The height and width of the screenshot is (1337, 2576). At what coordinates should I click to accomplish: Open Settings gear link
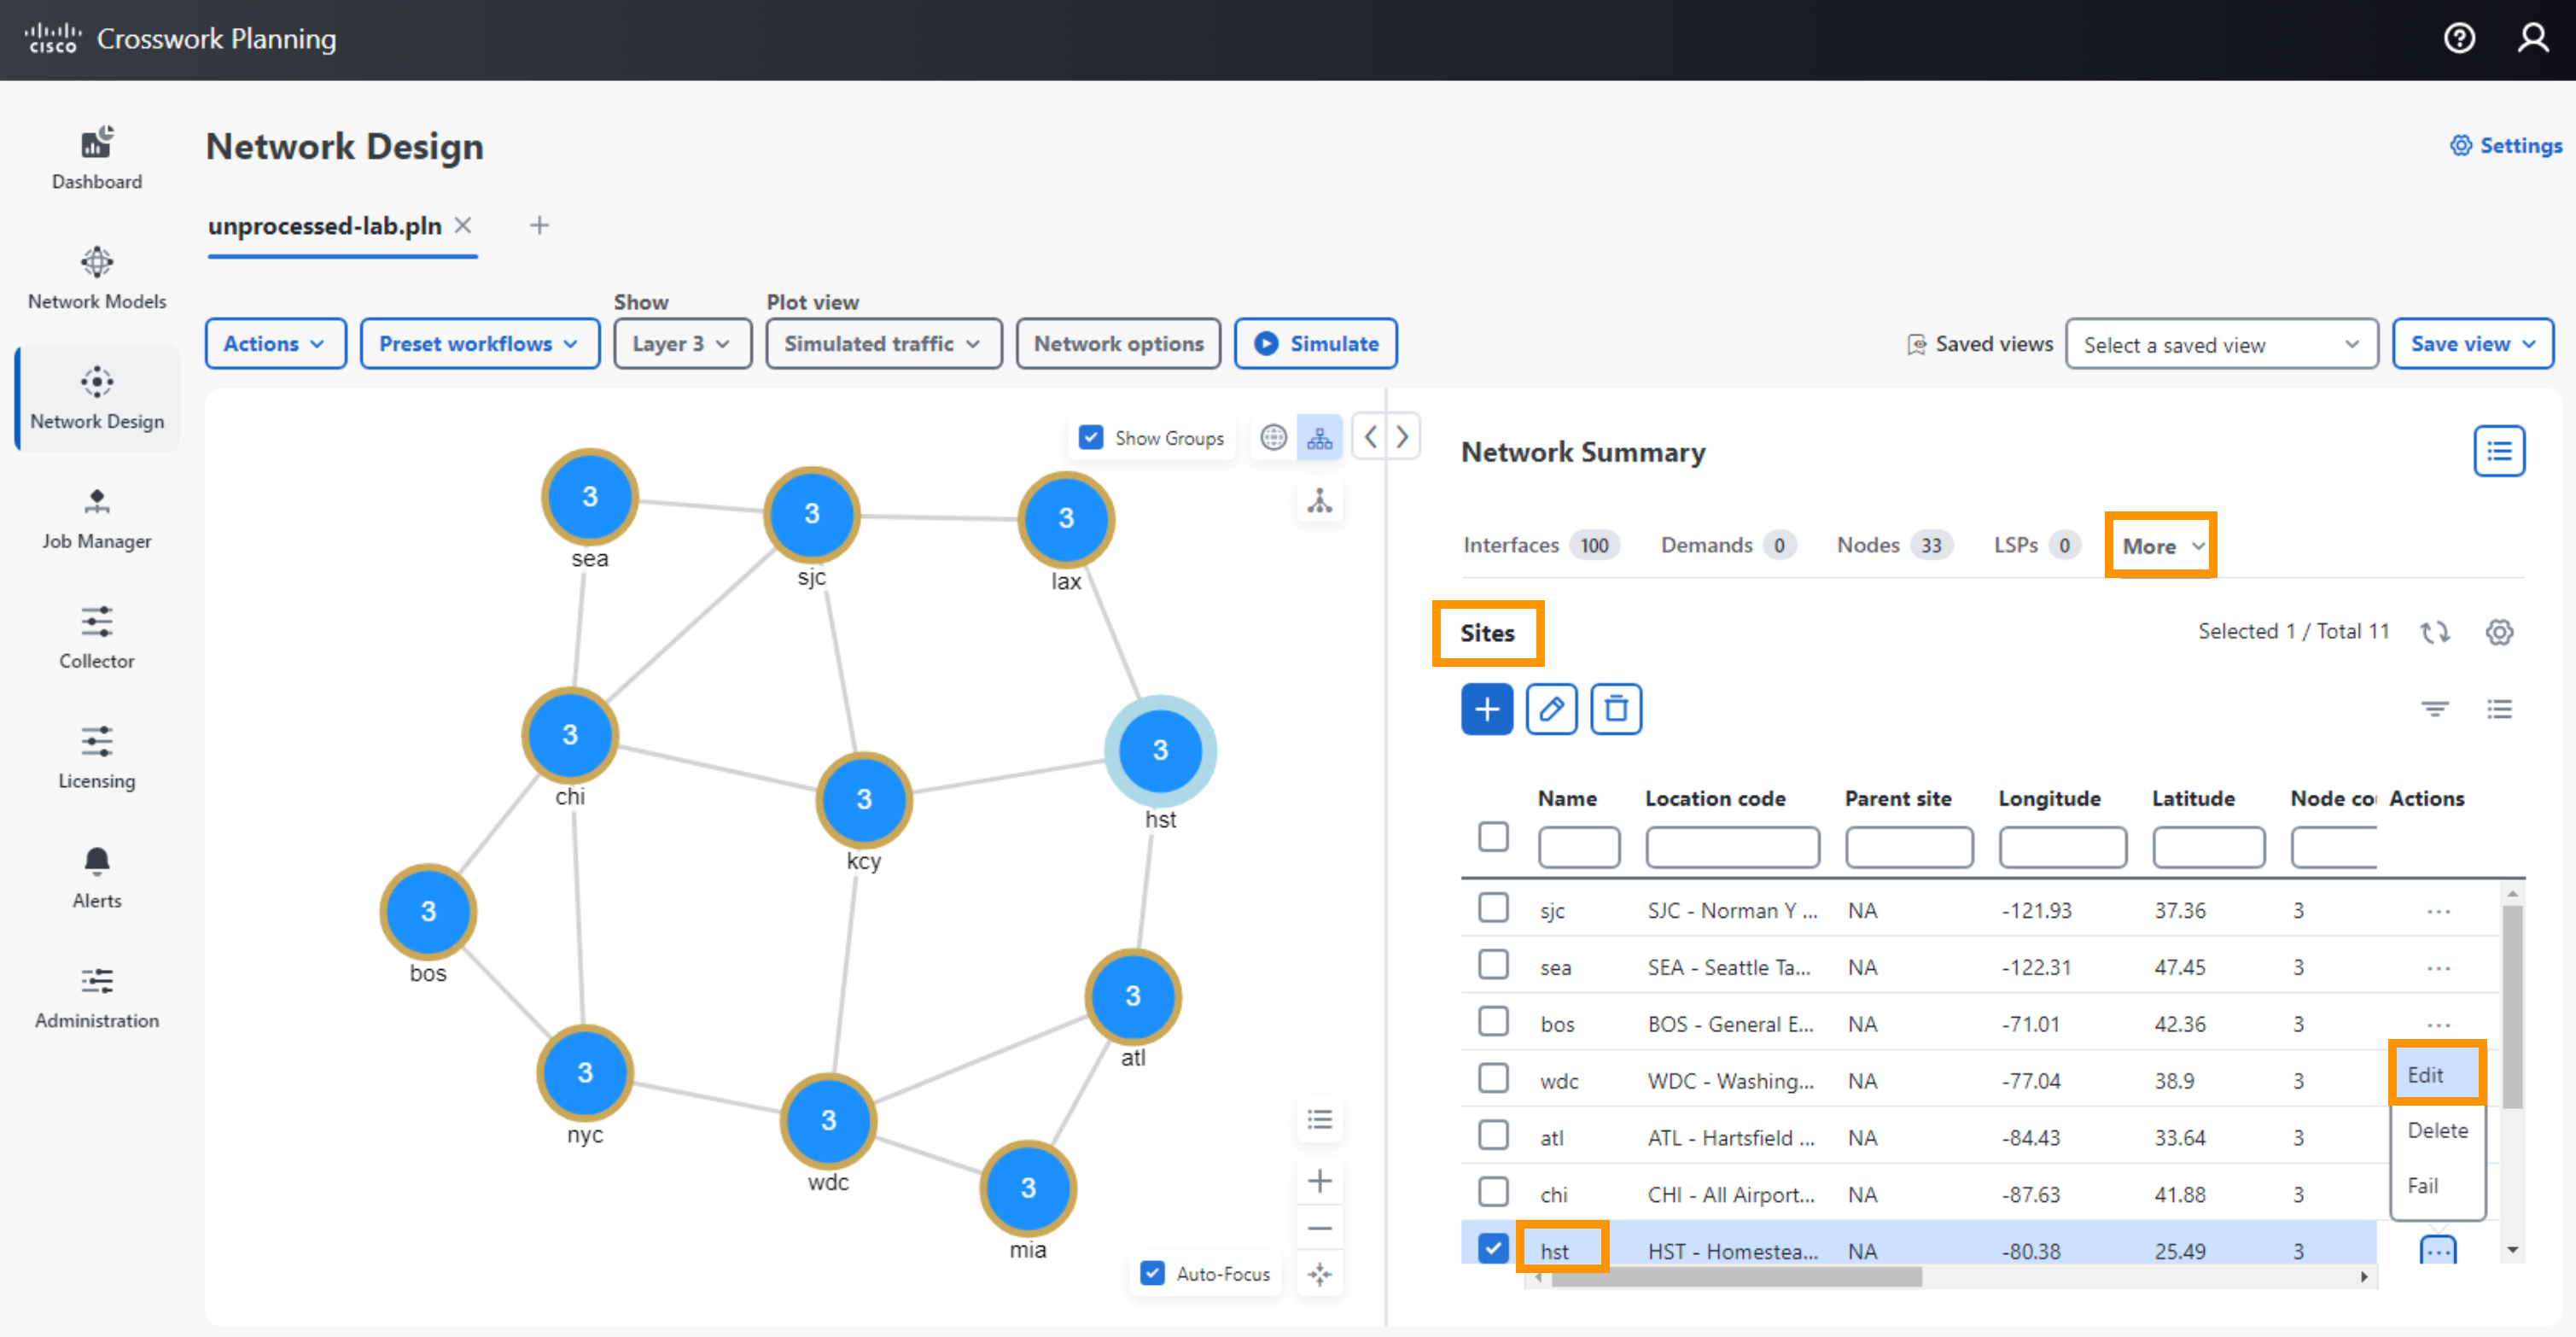tap(2505, 146)
